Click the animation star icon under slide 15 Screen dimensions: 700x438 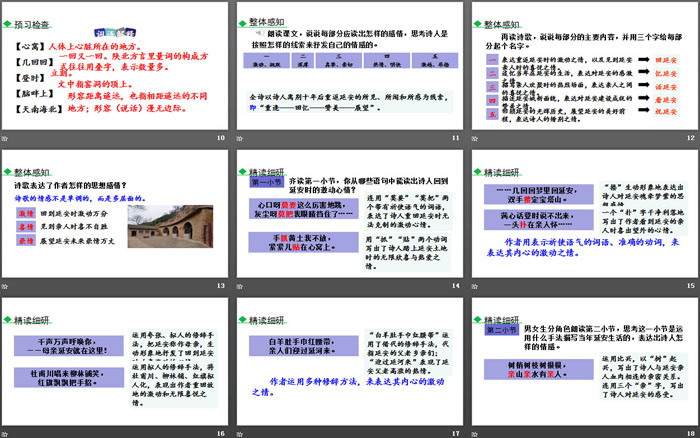(475, 286)
